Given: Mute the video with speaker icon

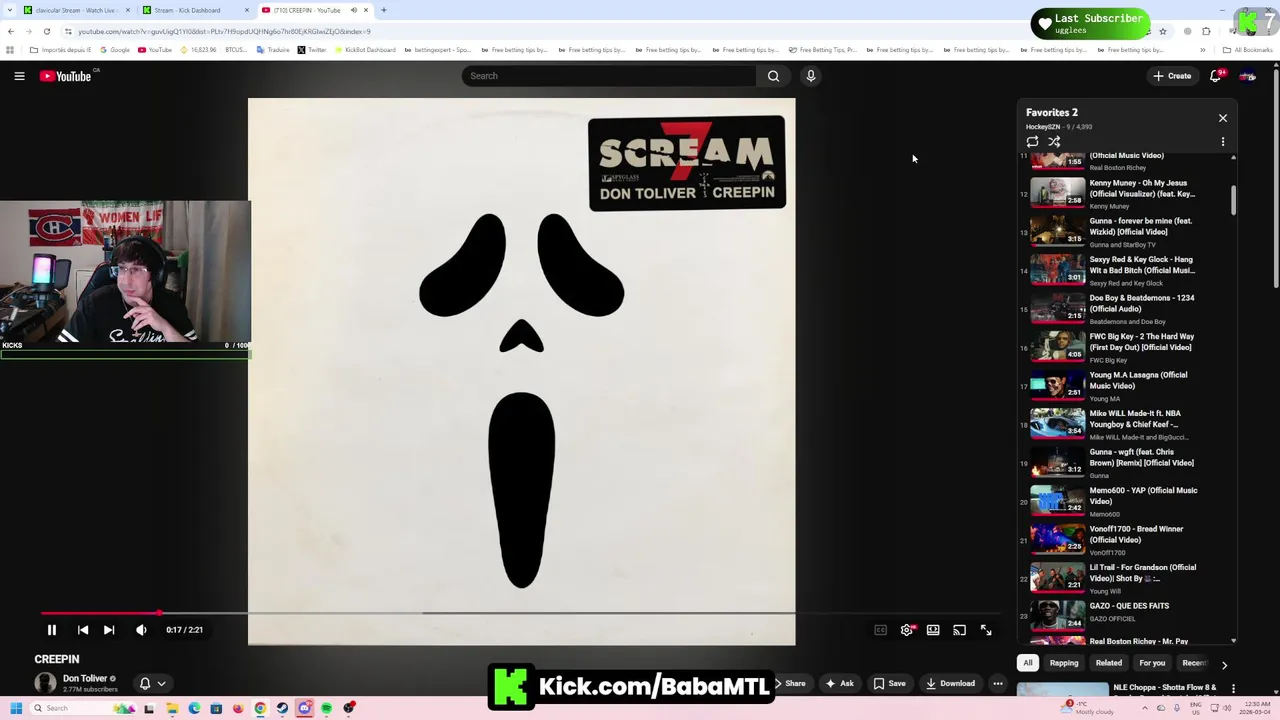Looking at the screenshot, I should (141, 630).
